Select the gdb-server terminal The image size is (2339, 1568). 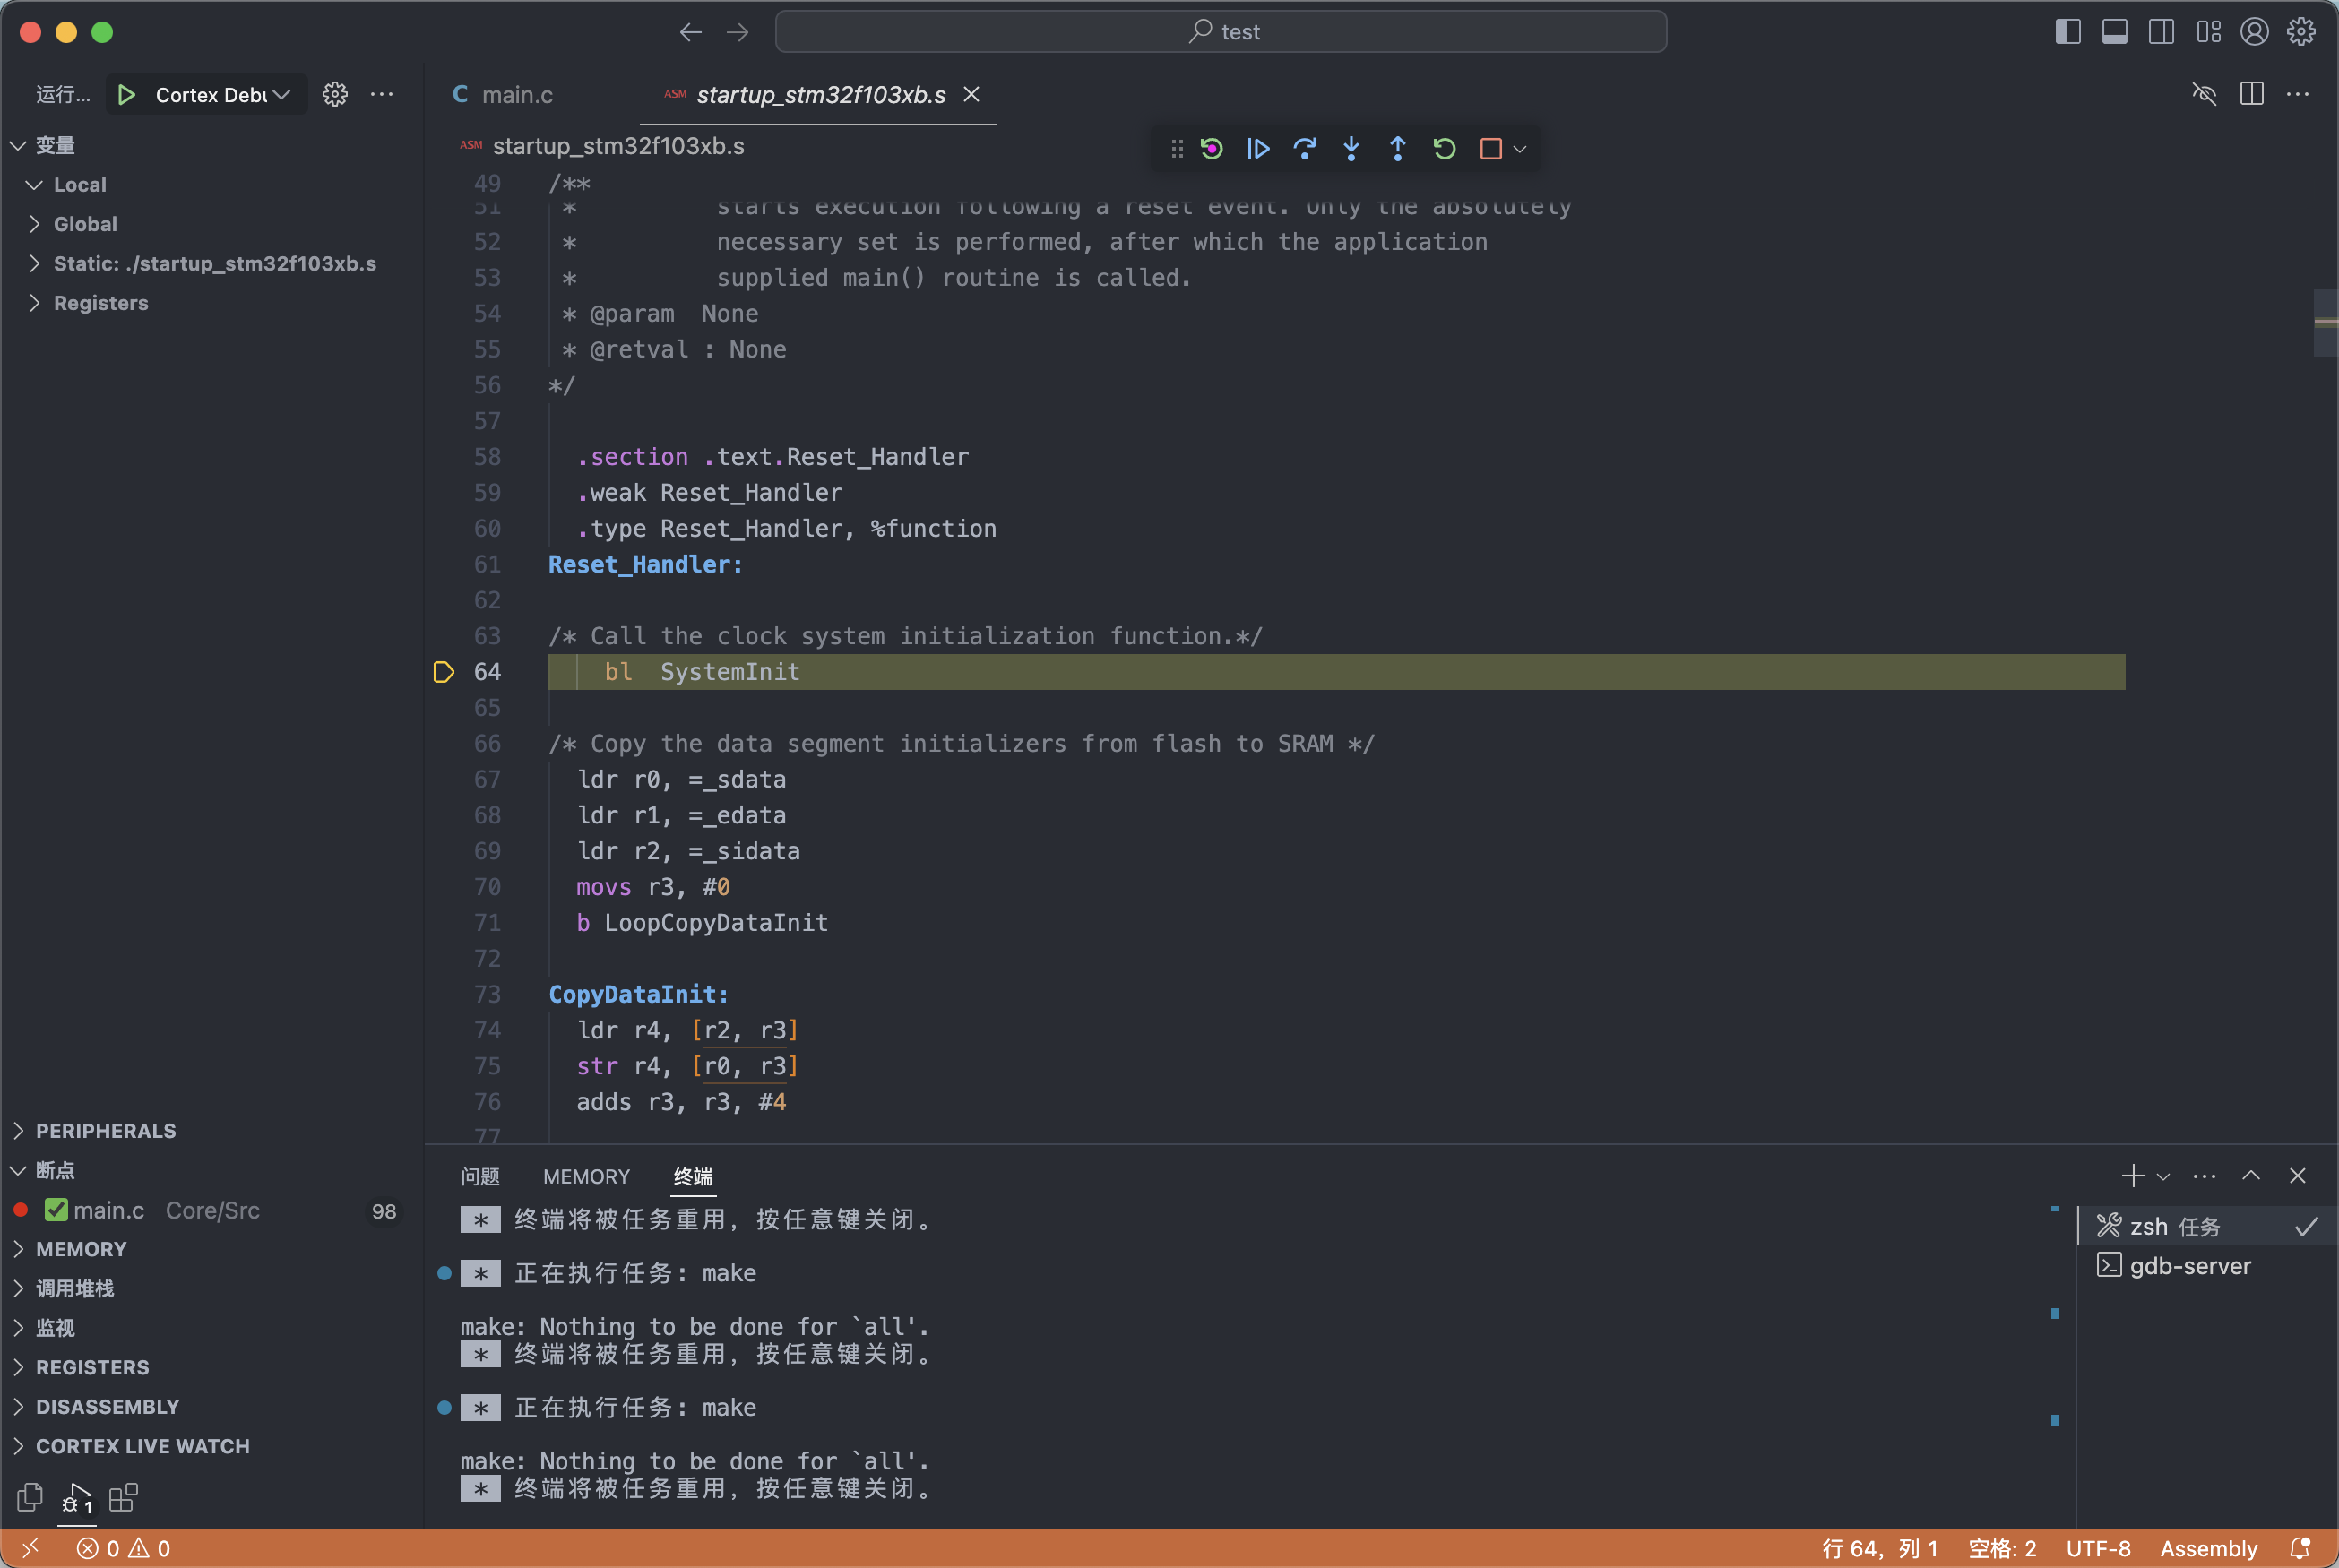click(2189, 1266)
